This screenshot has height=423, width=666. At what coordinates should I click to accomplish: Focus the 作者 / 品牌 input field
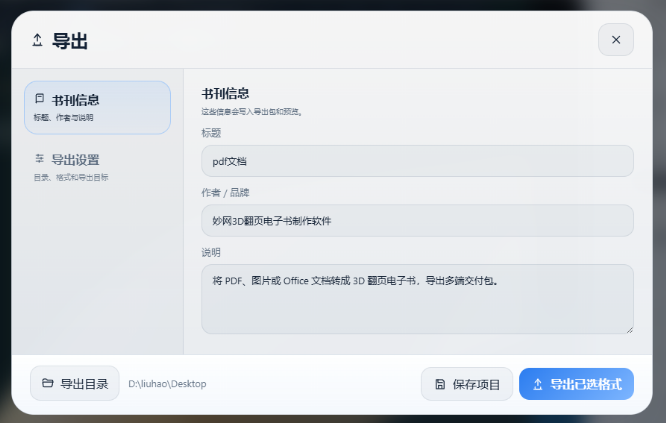coord(417,220)
